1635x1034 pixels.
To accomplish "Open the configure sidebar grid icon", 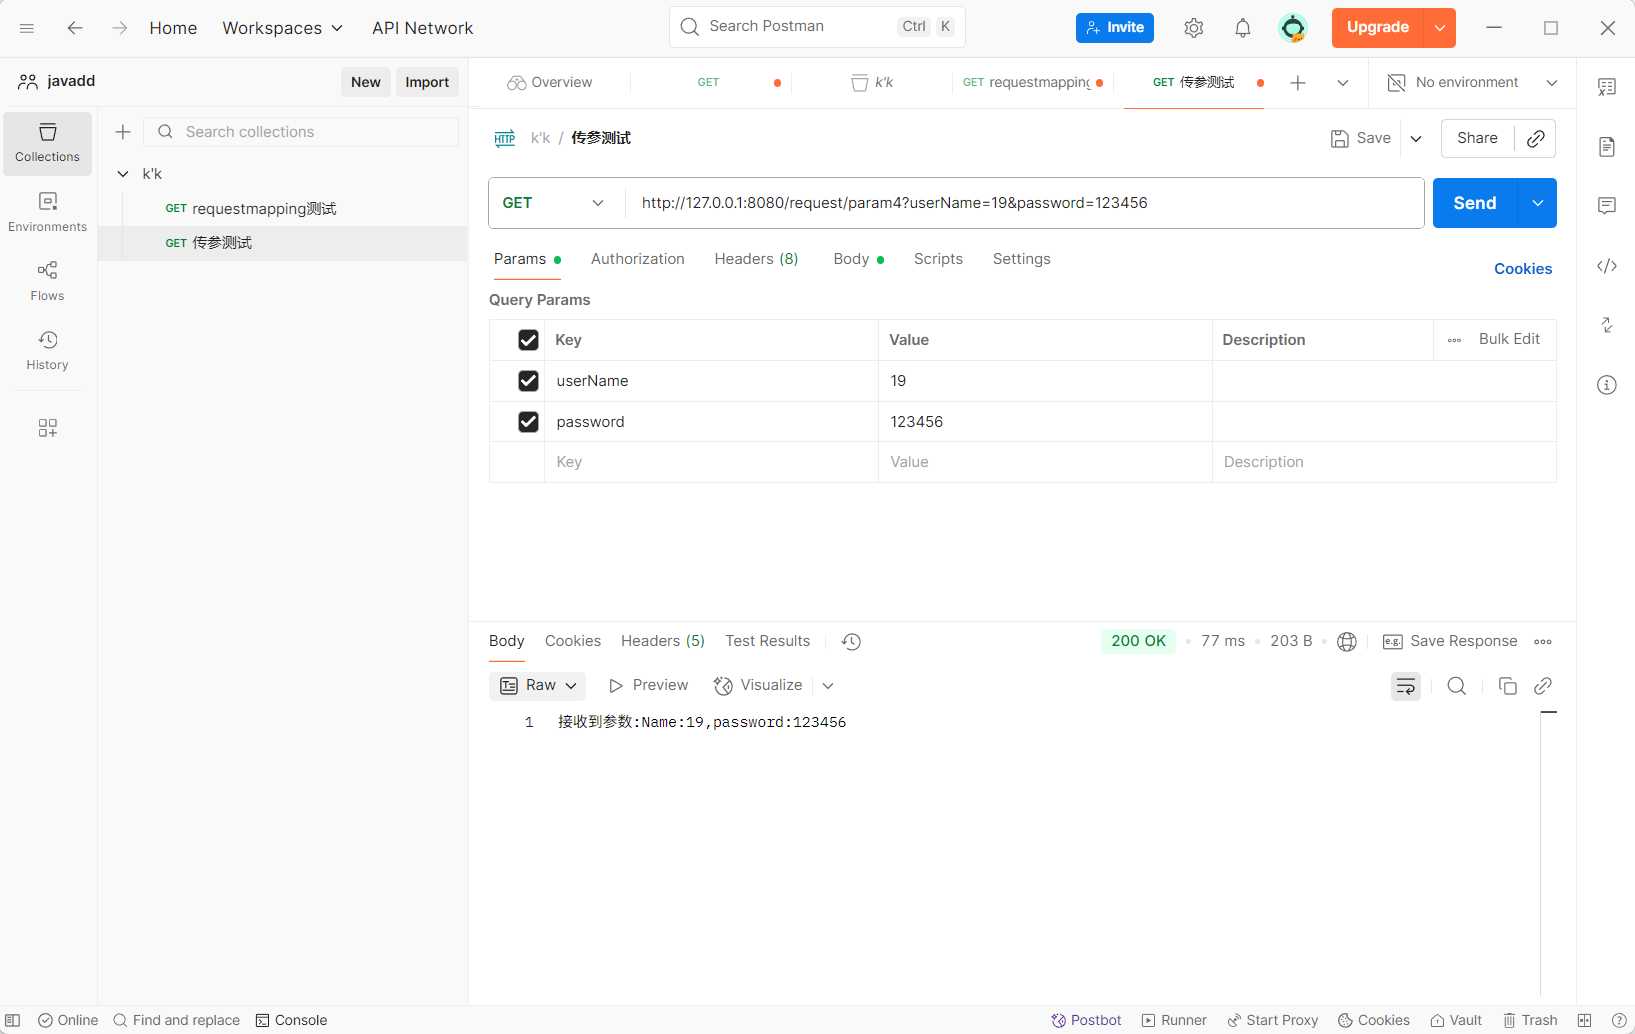I will (x=47, y=428).
